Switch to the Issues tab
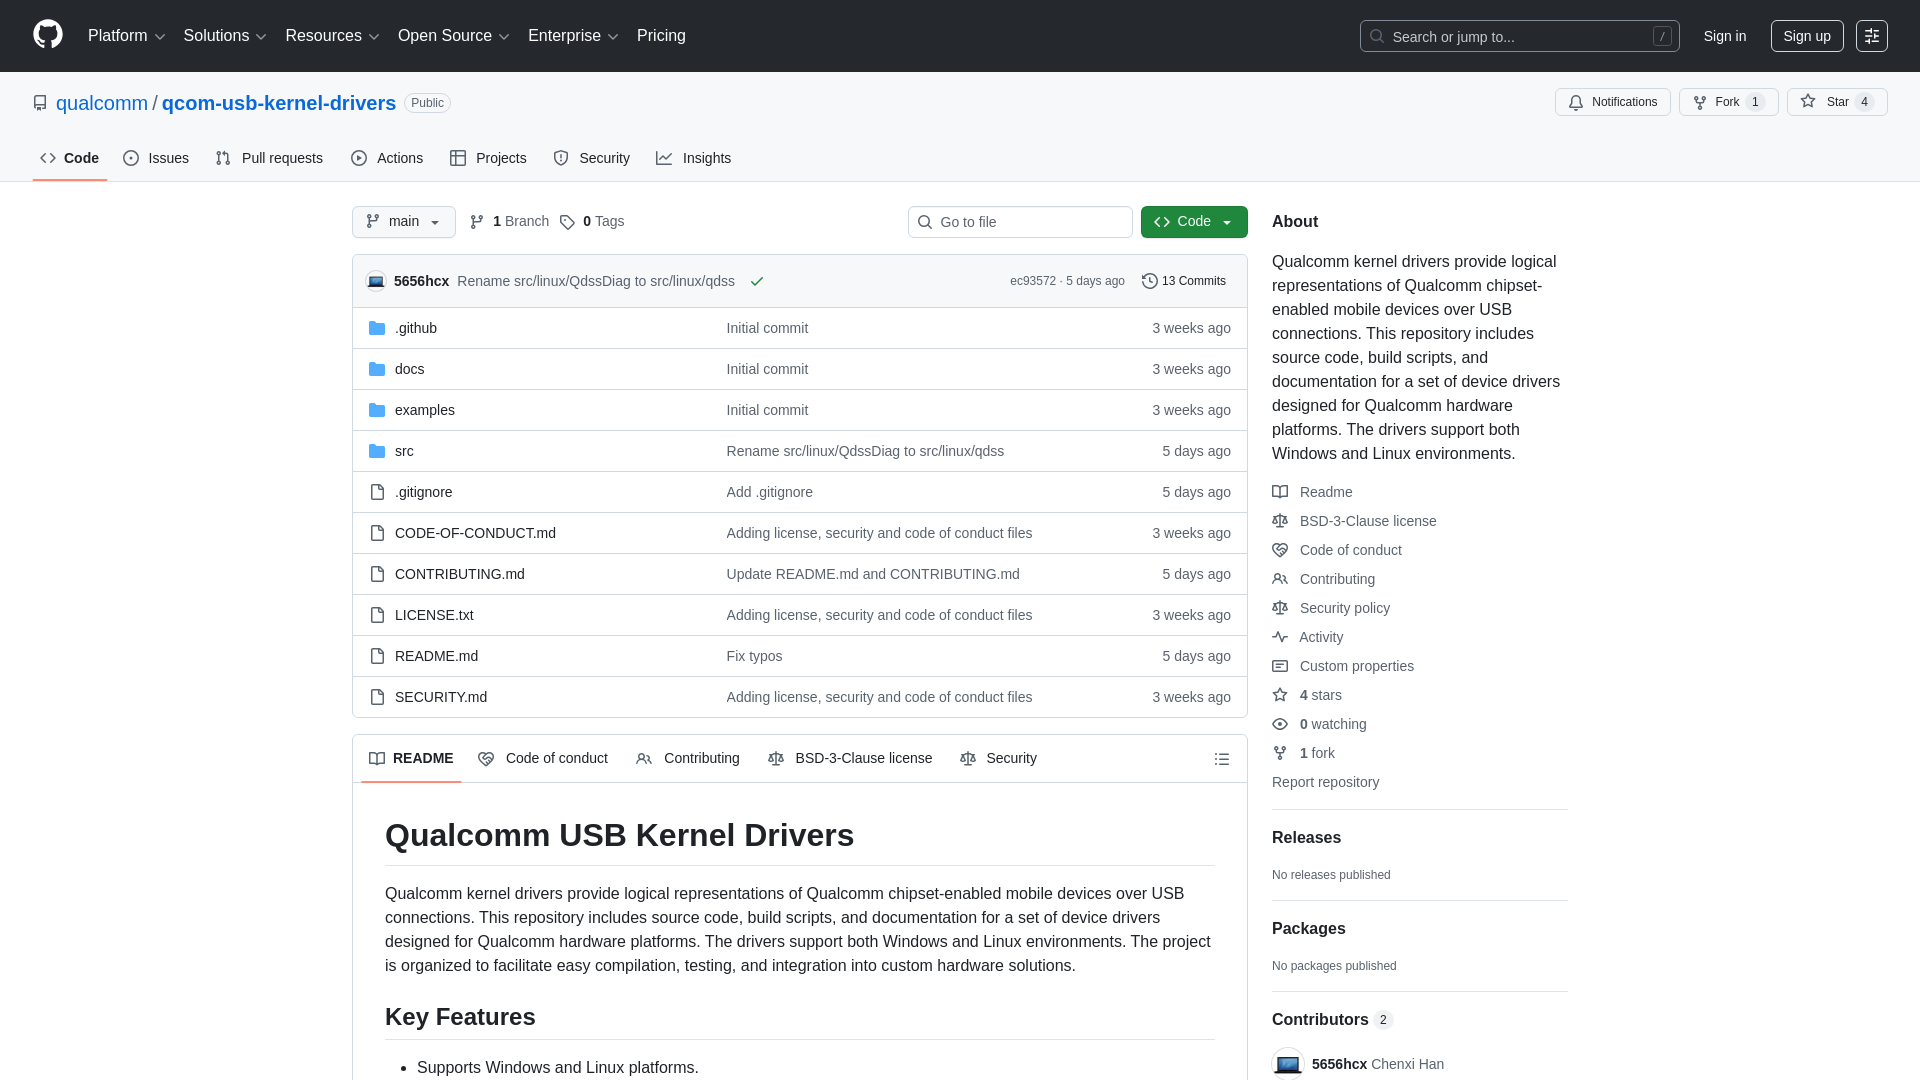 [156, 158]
